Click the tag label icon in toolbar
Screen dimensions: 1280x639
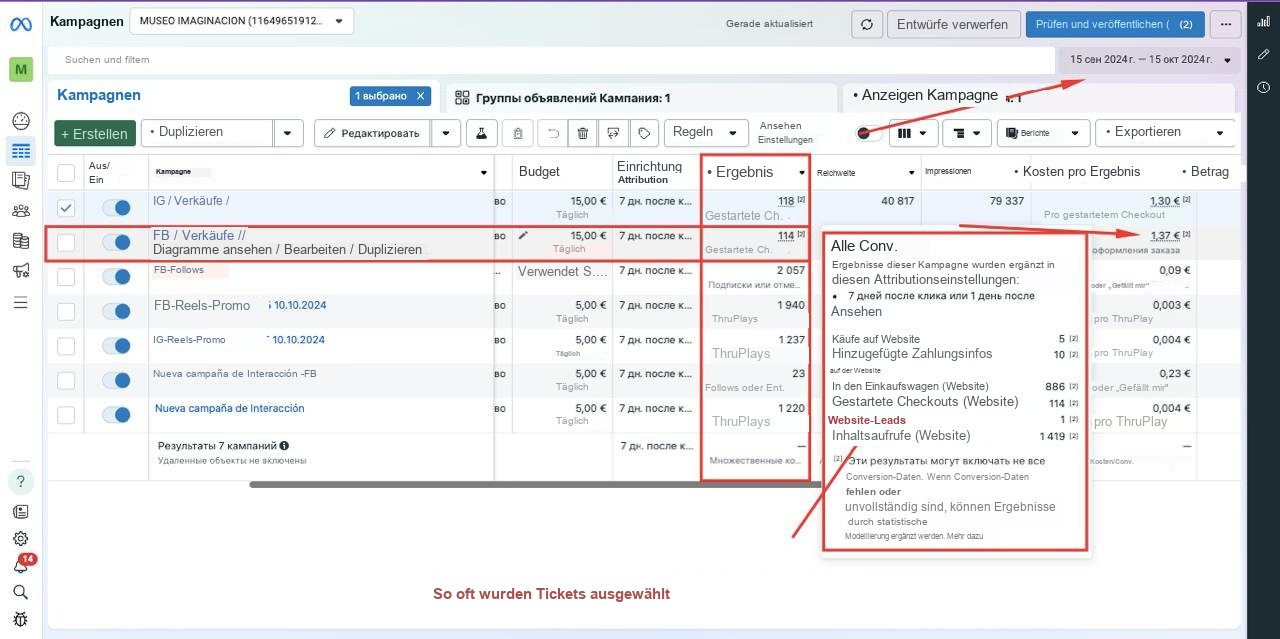[645, 132]
